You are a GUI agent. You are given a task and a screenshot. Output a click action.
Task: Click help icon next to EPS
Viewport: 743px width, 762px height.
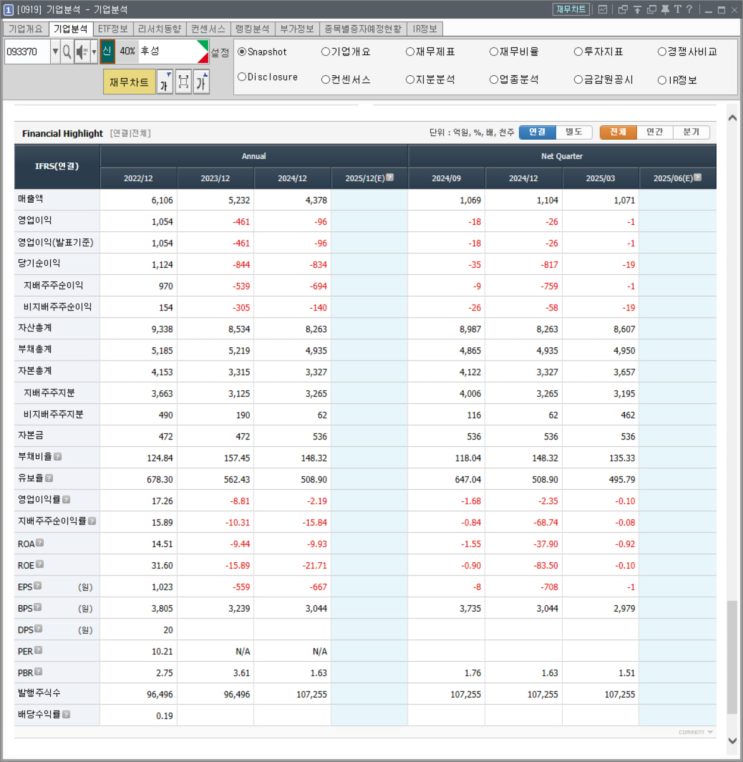[38, 586]
